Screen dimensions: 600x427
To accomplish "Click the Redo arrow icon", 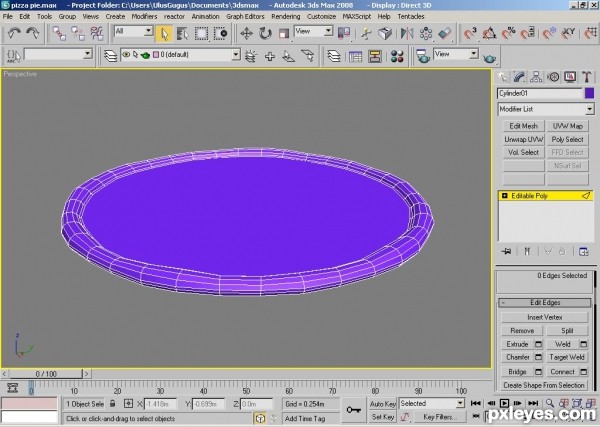I will [x=32, y=33].
